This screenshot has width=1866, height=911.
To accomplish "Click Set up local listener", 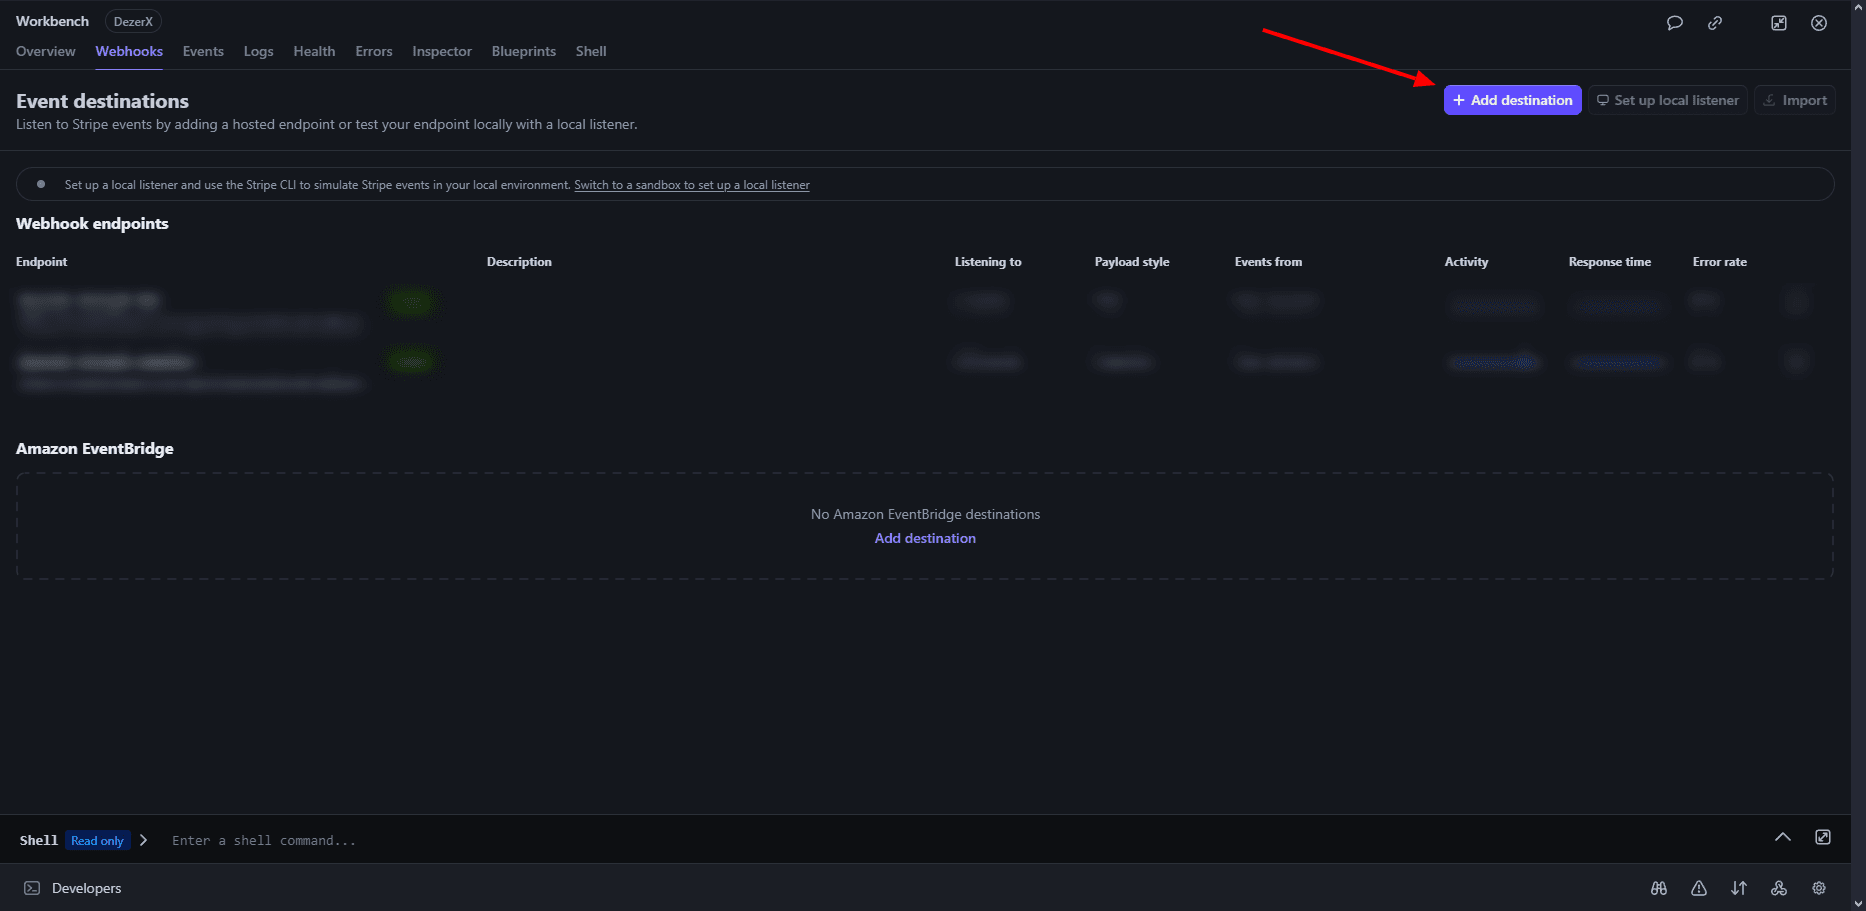I will tap(1667, 100).
